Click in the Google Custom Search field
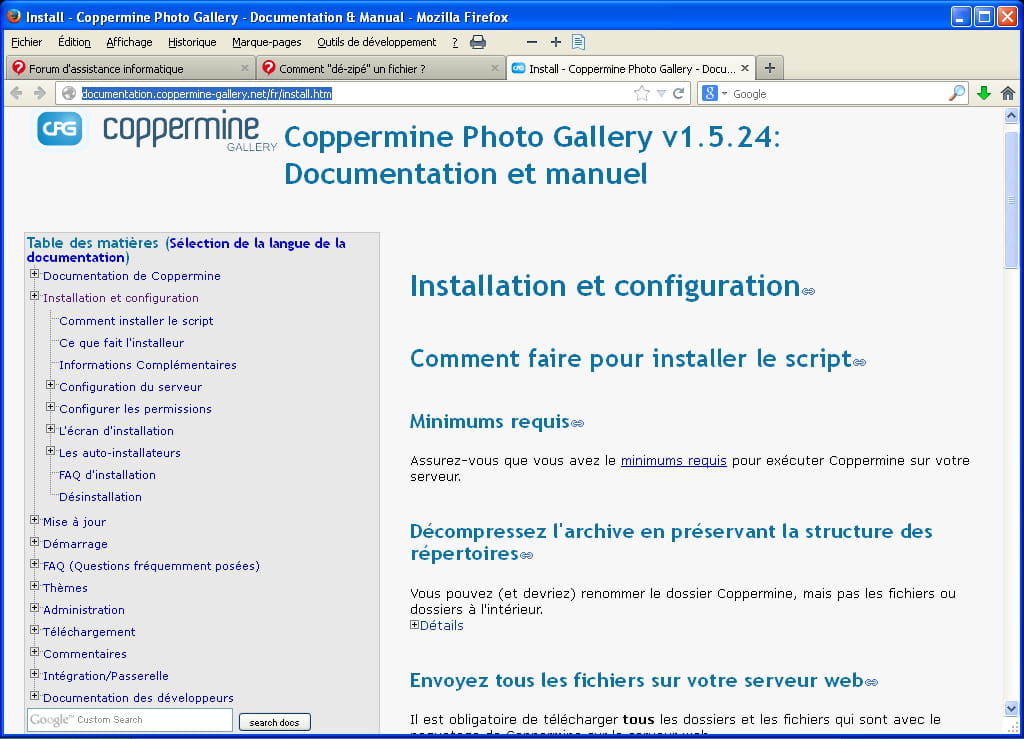Screen dimensions: 1024x739 click(x=130, y=719)
